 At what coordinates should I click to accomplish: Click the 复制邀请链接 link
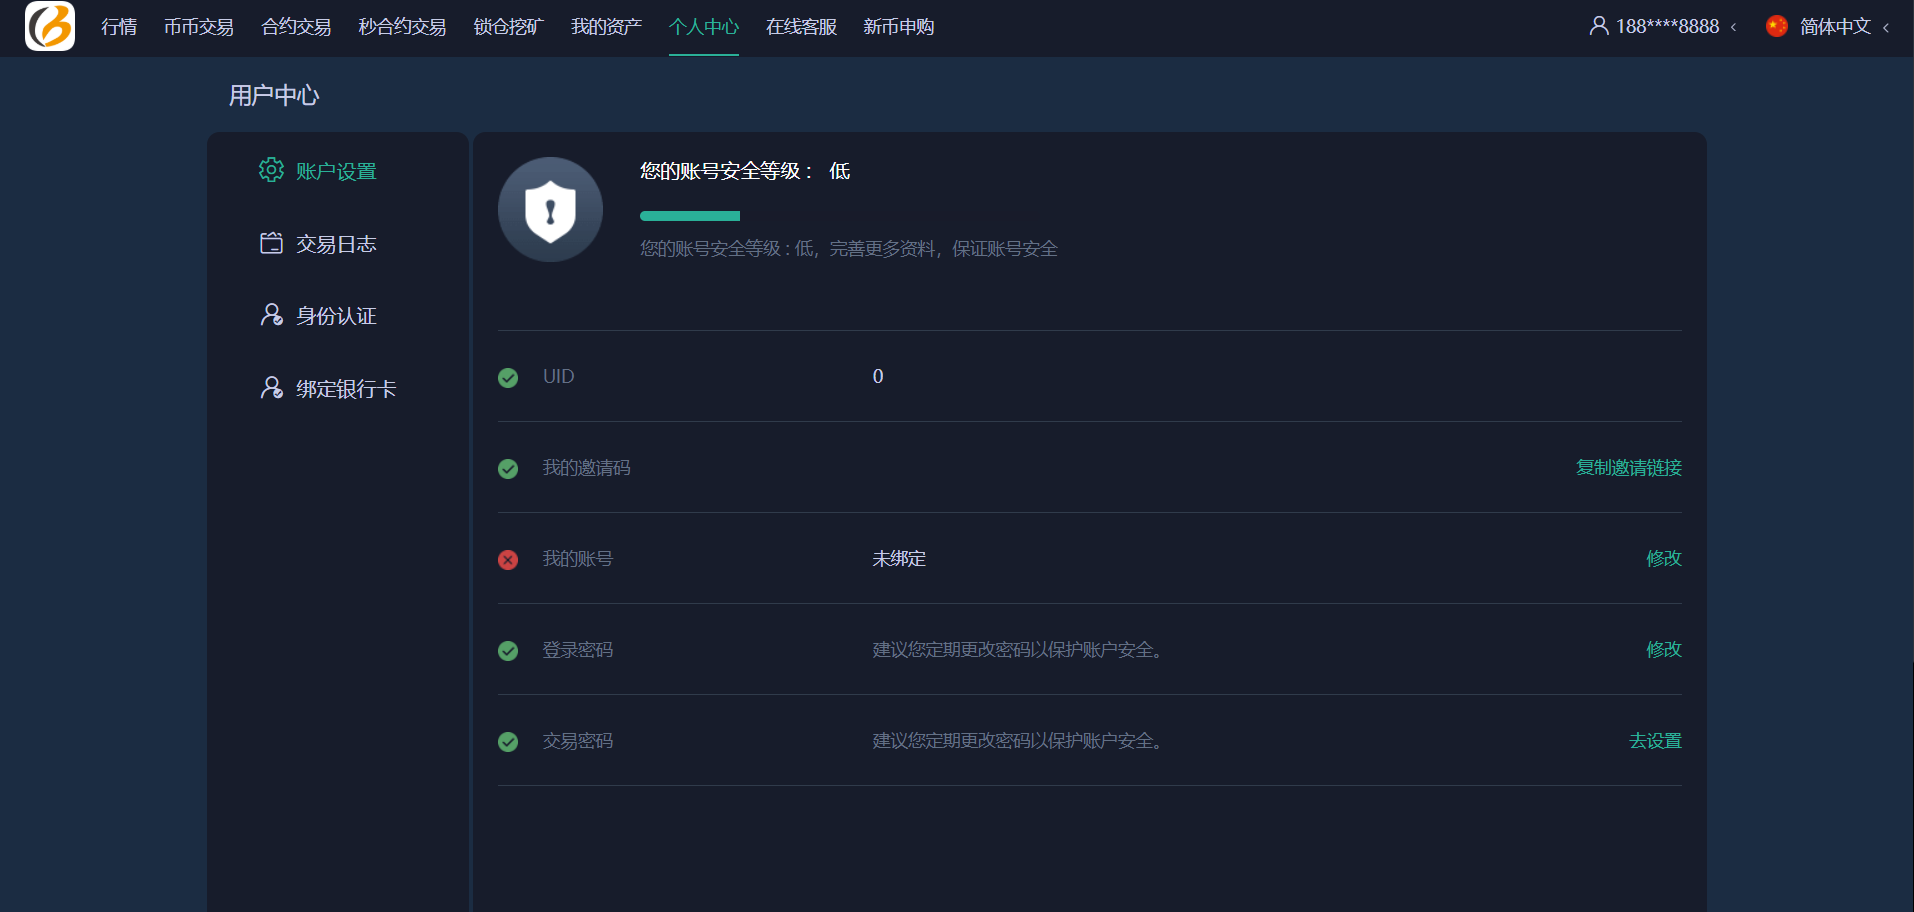pyautogui.click(x=1628, y=468)
